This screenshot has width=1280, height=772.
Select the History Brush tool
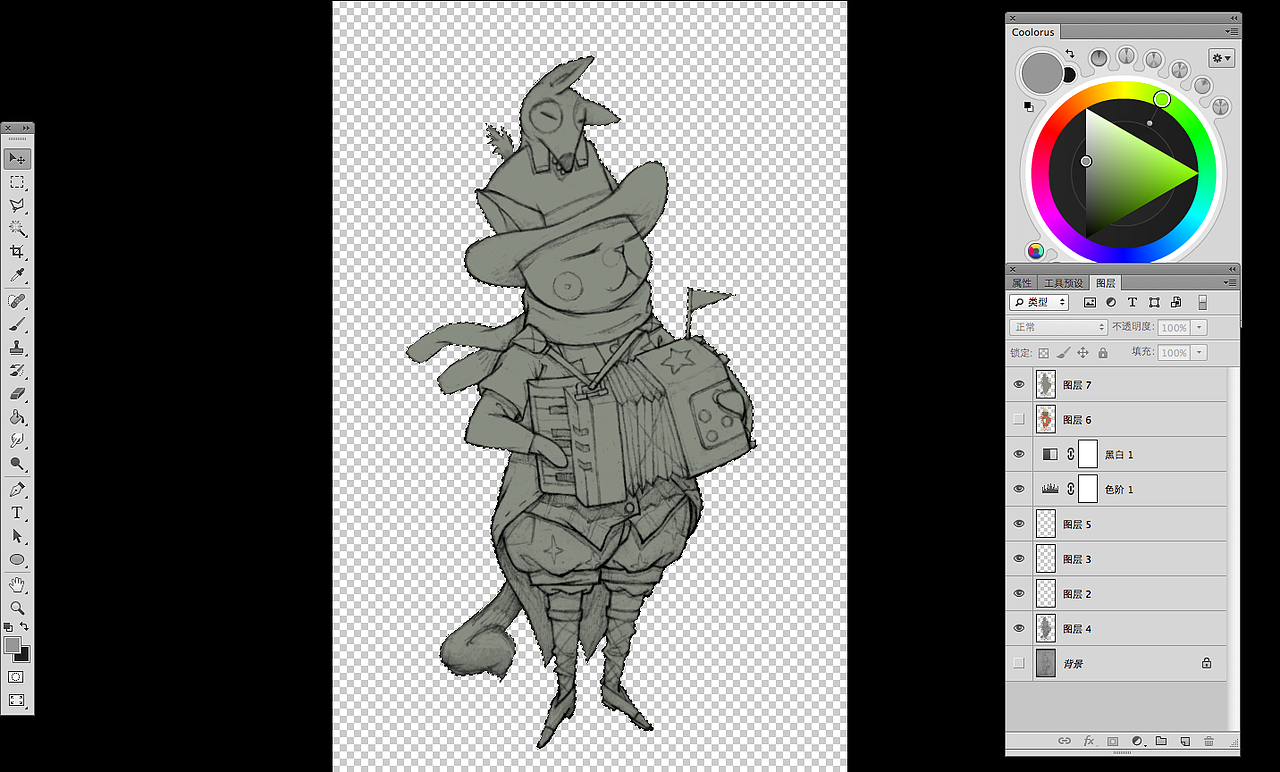(17, 371)
